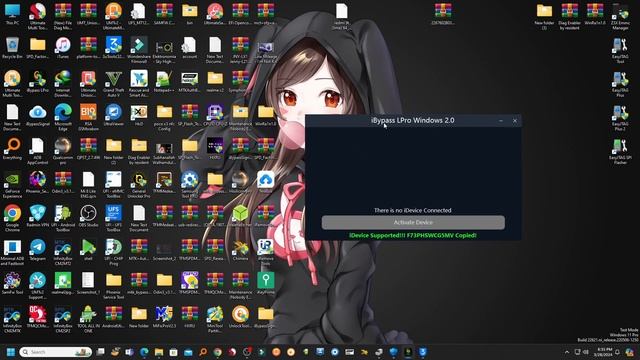Image resolution: width=640 pixels, height=360 pixels.
Task: Select the ADB AppControl file icon
Action: pos(38,151)
